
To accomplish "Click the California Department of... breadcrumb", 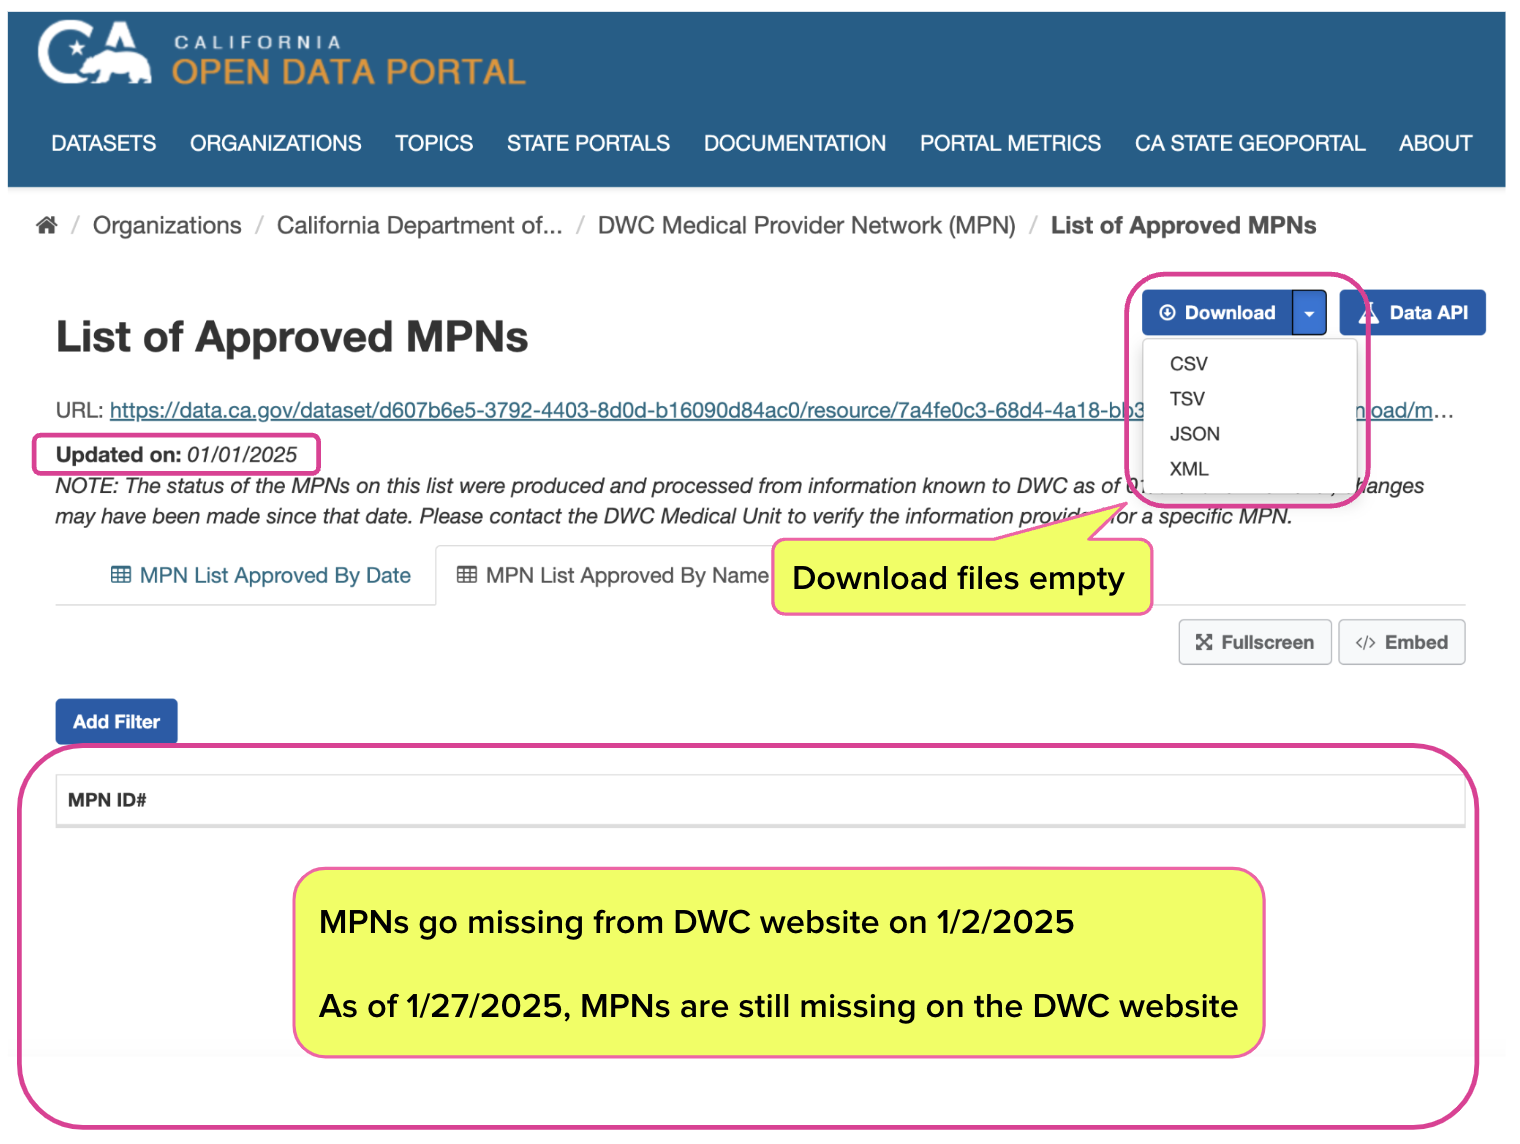I will (x=420, y=225).
